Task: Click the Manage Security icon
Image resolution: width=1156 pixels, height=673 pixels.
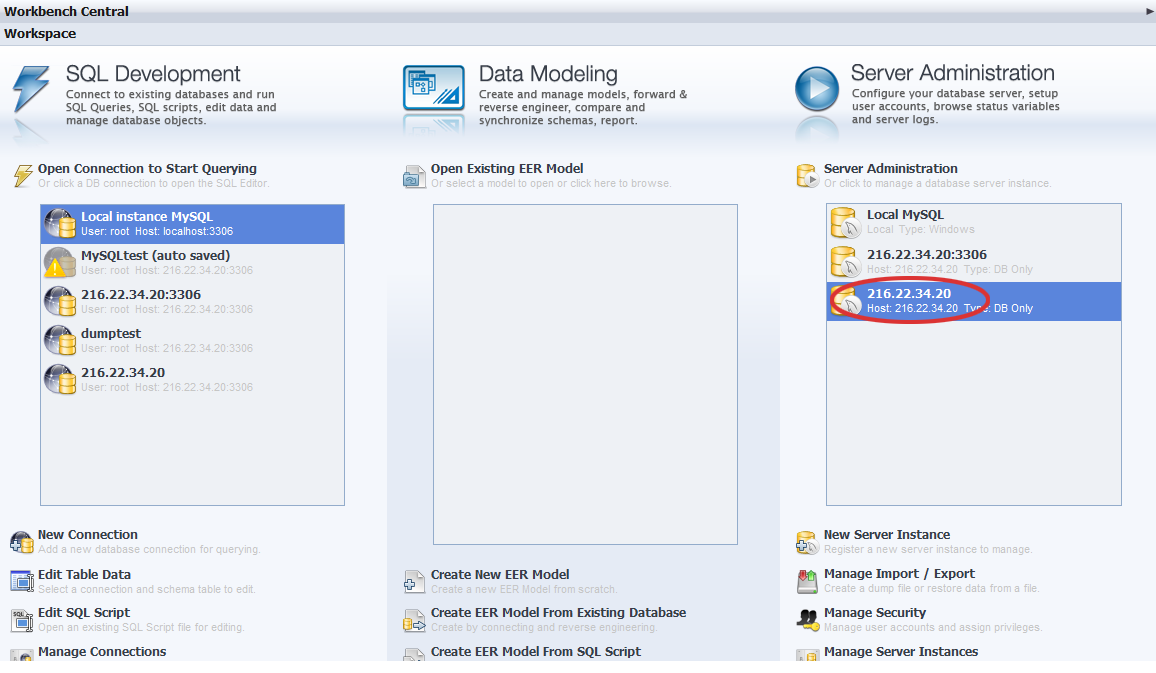Action: click(x=807, y=620)
